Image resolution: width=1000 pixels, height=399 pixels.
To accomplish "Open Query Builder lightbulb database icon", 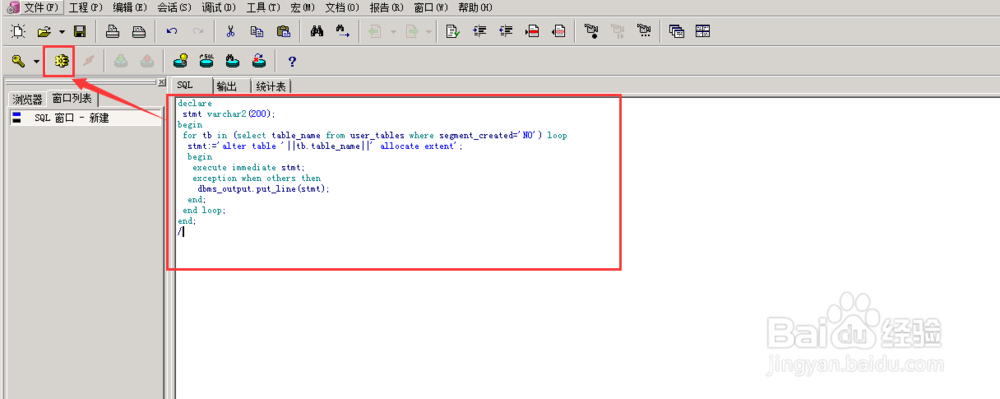I will pos(180,61).
